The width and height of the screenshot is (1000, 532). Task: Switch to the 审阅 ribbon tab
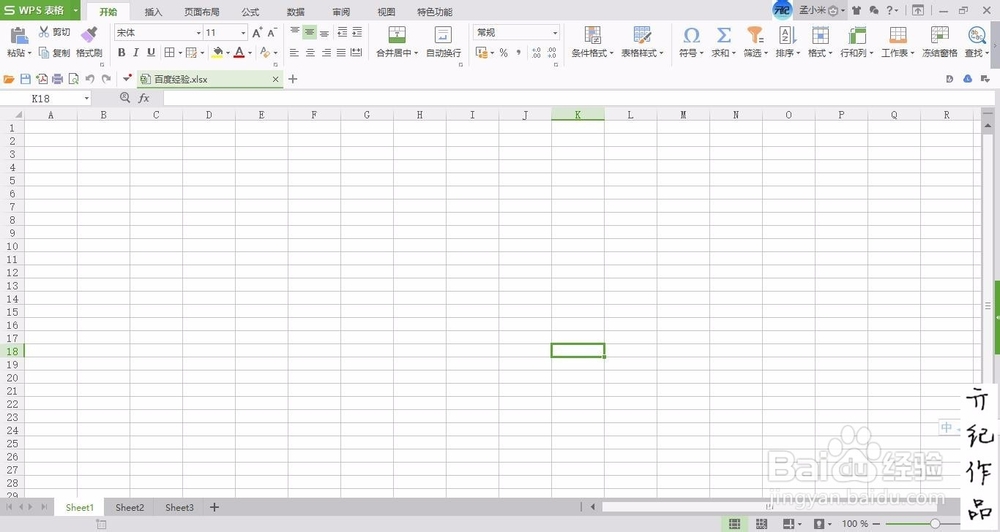tap(341, 11)
